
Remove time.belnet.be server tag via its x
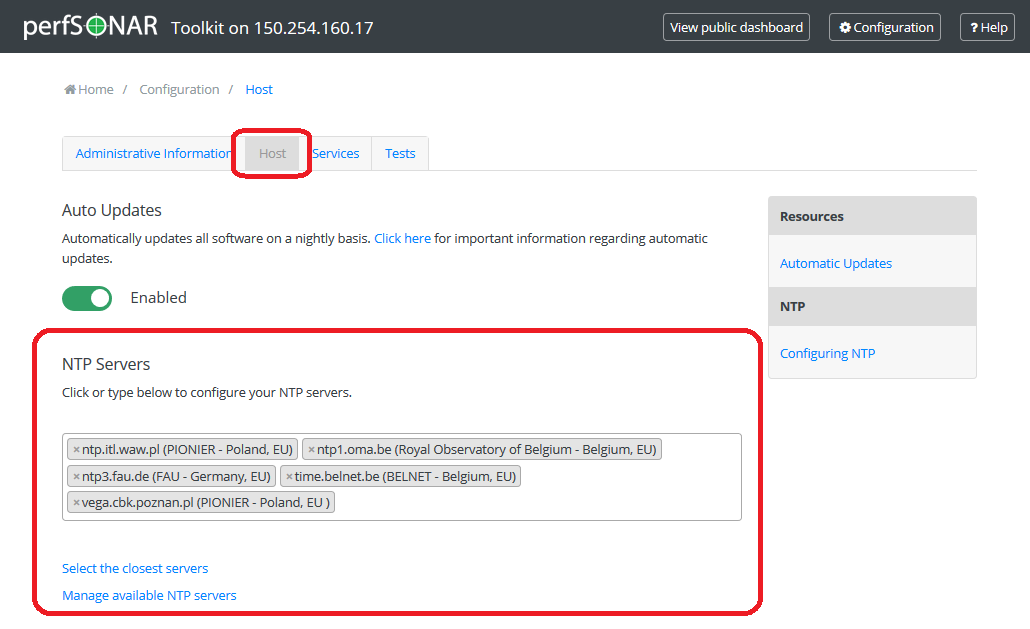click(289, 477)
